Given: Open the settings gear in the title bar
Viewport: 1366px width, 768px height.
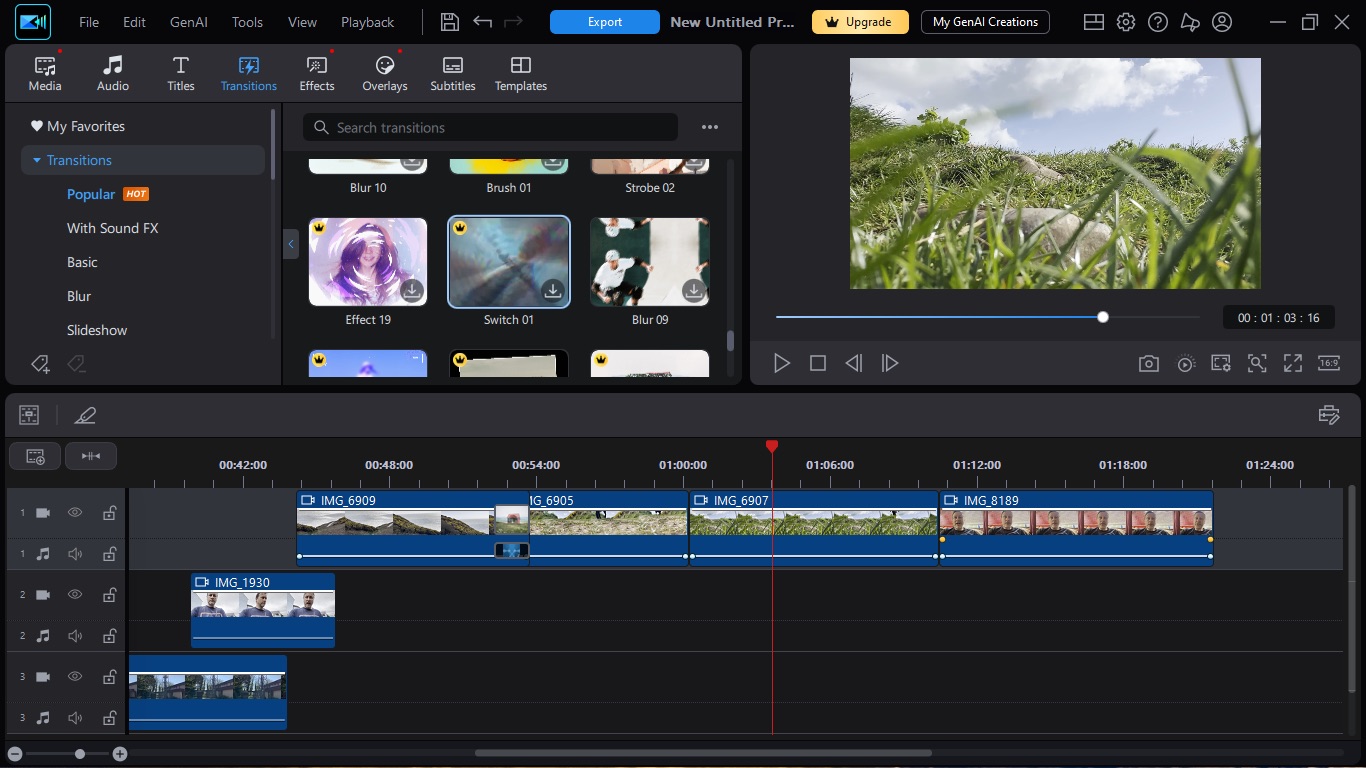Looking at the screenshot, I should click(1126, 22).
